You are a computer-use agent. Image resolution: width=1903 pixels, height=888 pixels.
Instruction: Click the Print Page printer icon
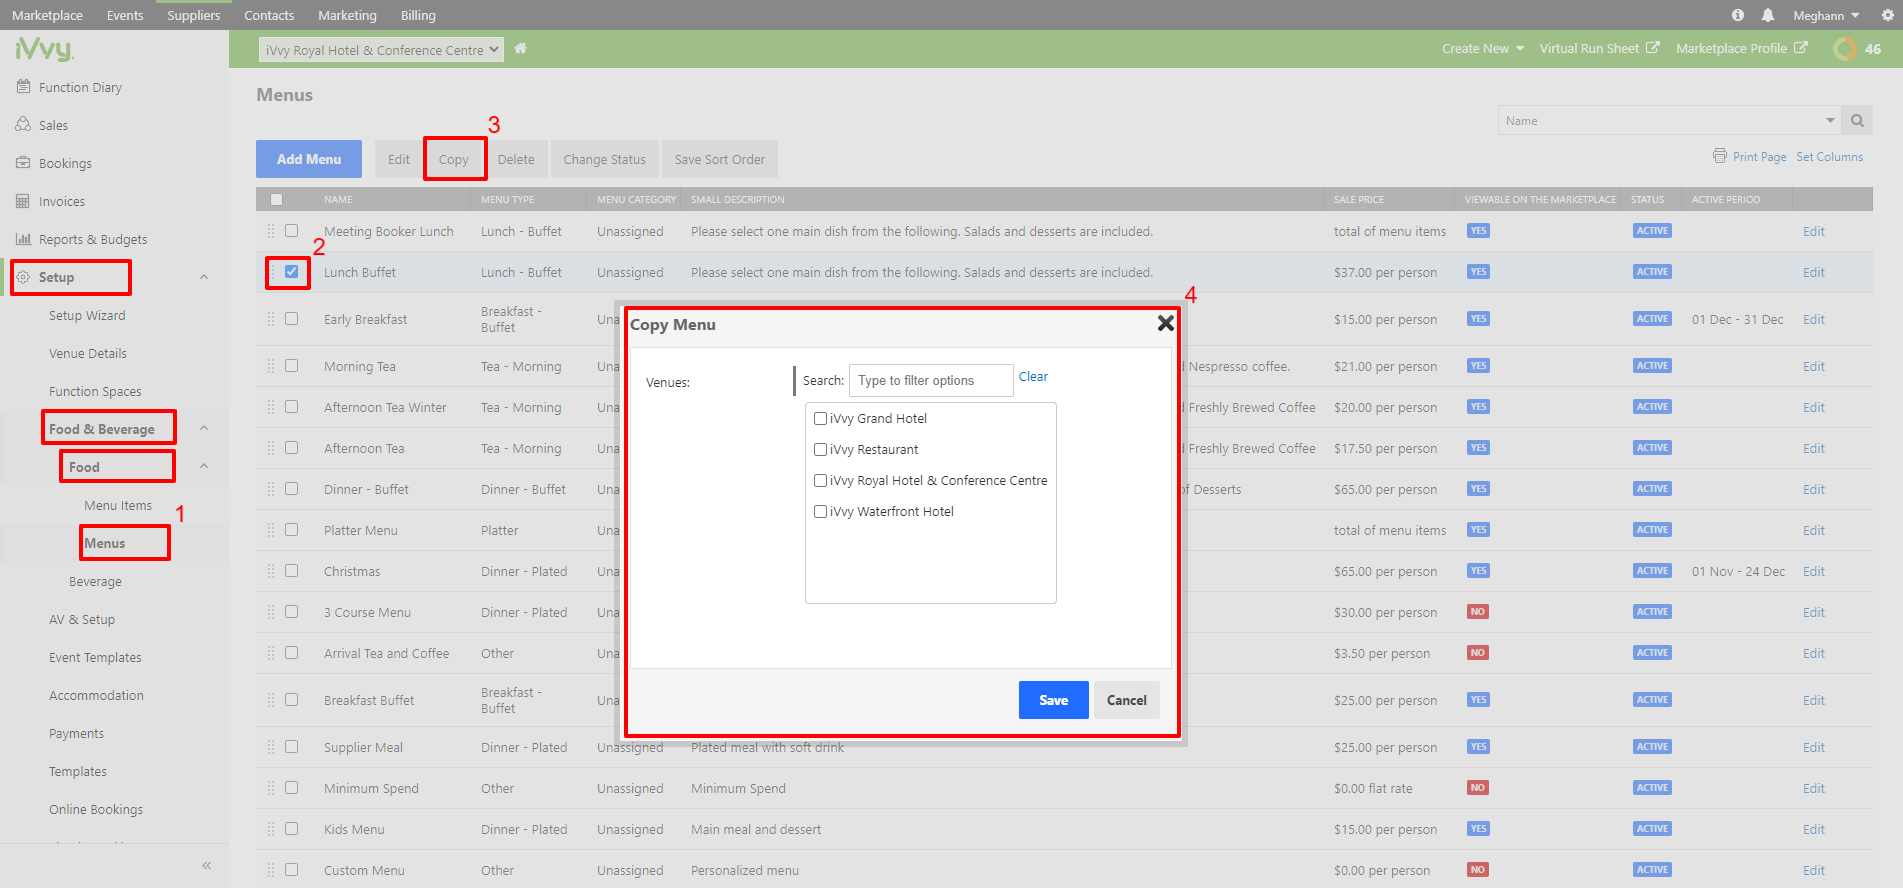pyautogui.click(x=1720, y=156)
